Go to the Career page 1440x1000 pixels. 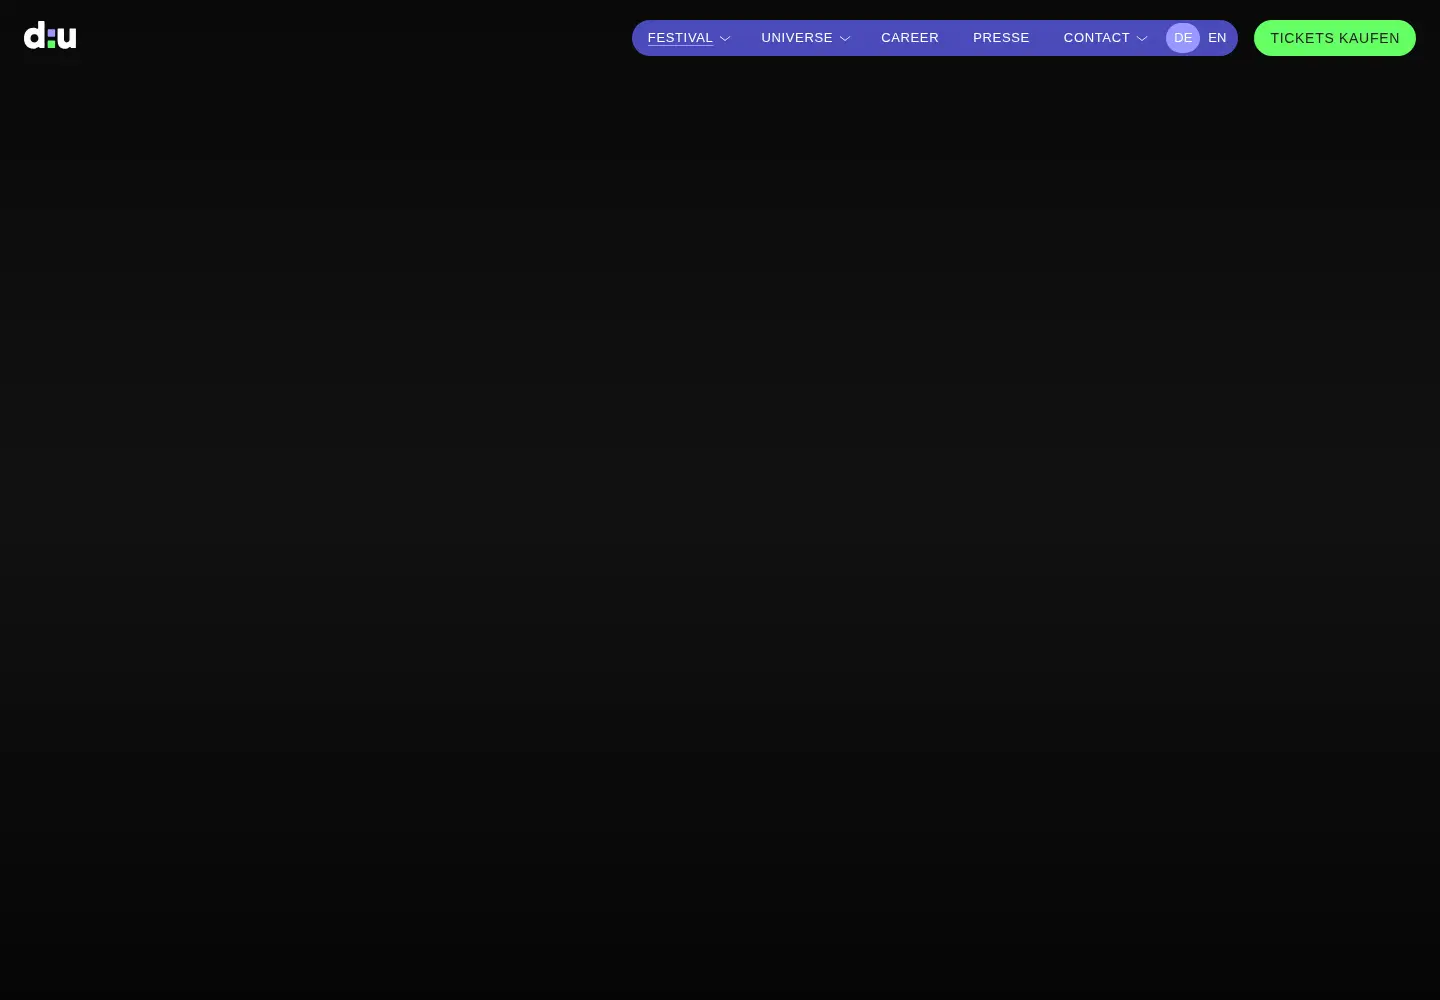click(x=910, y=38)
